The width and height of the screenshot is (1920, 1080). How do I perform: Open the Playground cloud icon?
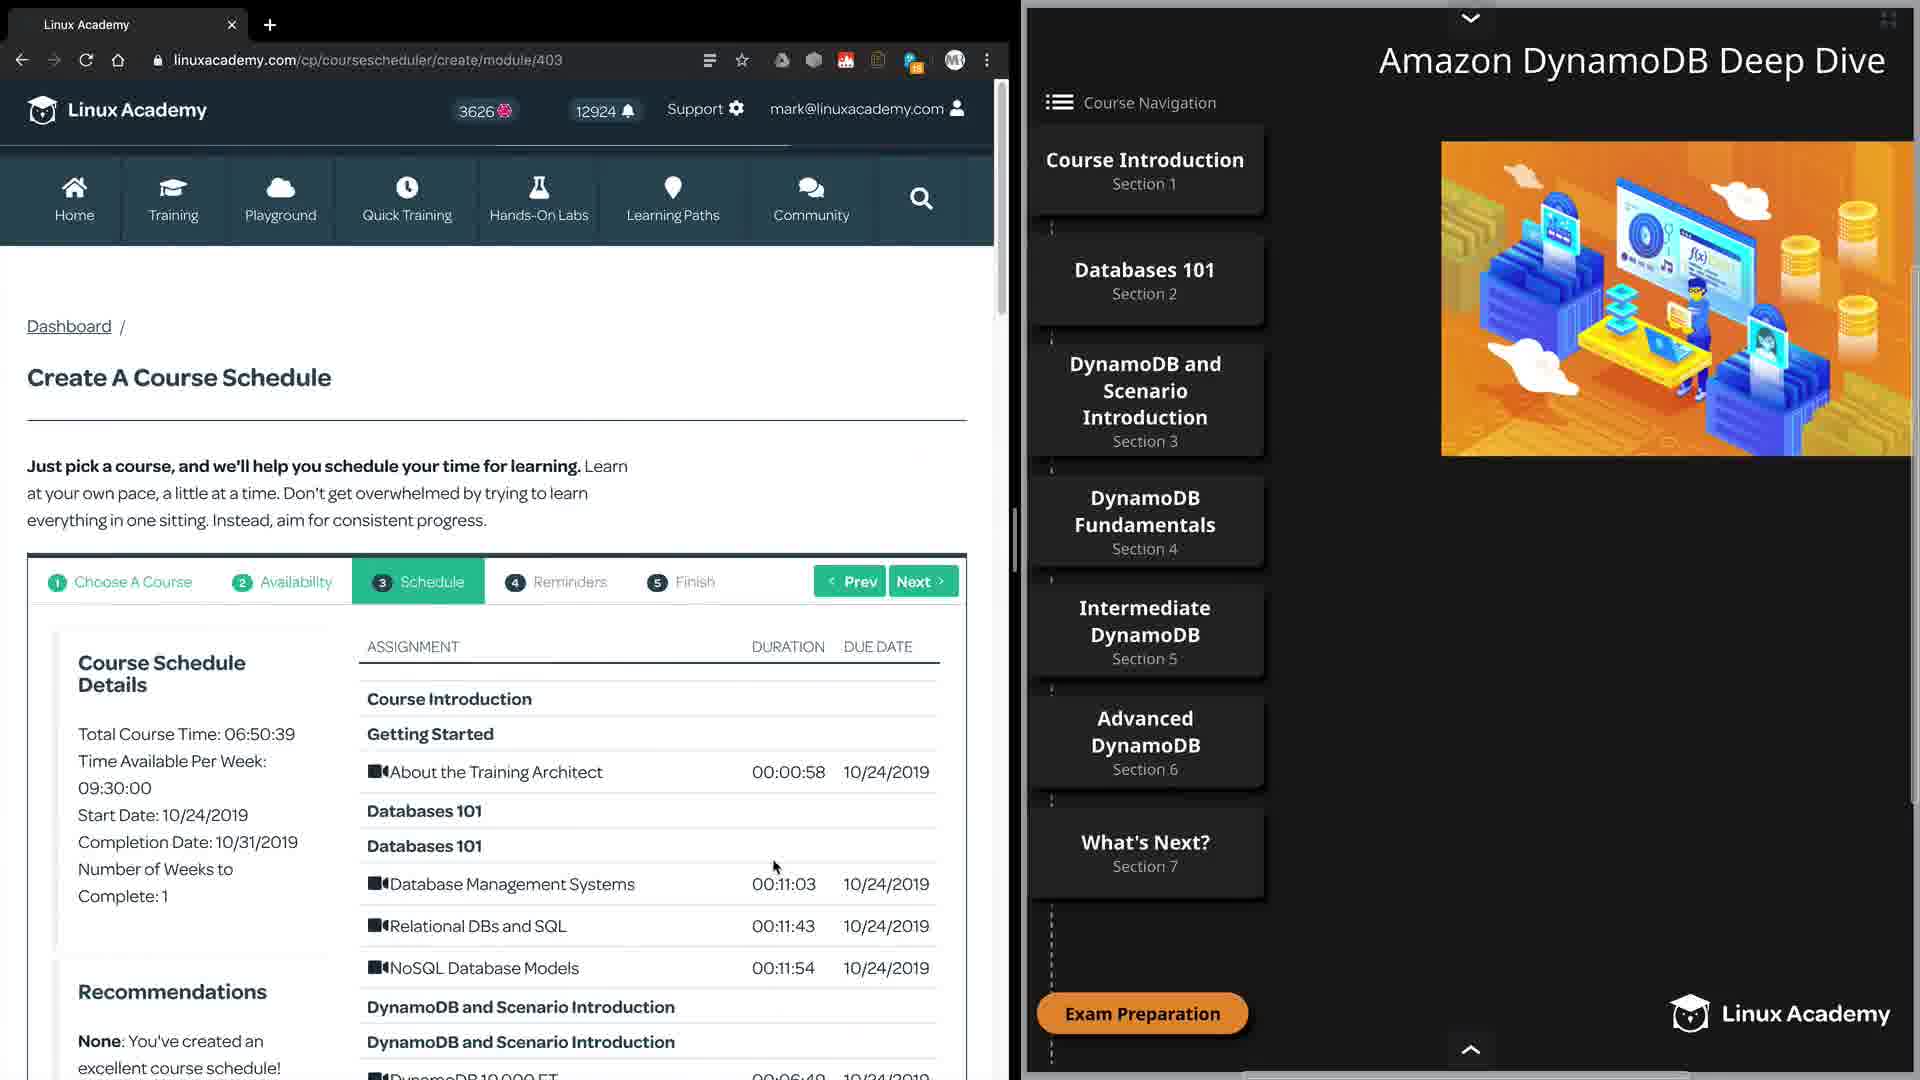(x=280, y=187)
